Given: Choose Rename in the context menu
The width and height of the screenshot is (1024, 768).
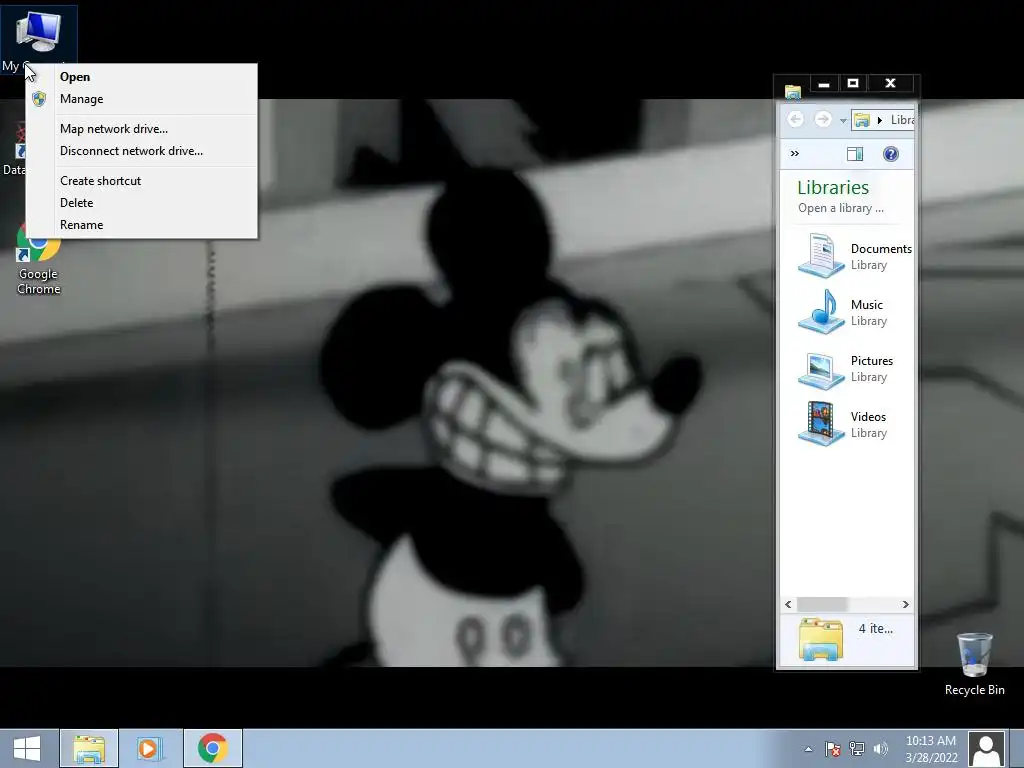Looking at the screenshot, I should tap(142, 225).
